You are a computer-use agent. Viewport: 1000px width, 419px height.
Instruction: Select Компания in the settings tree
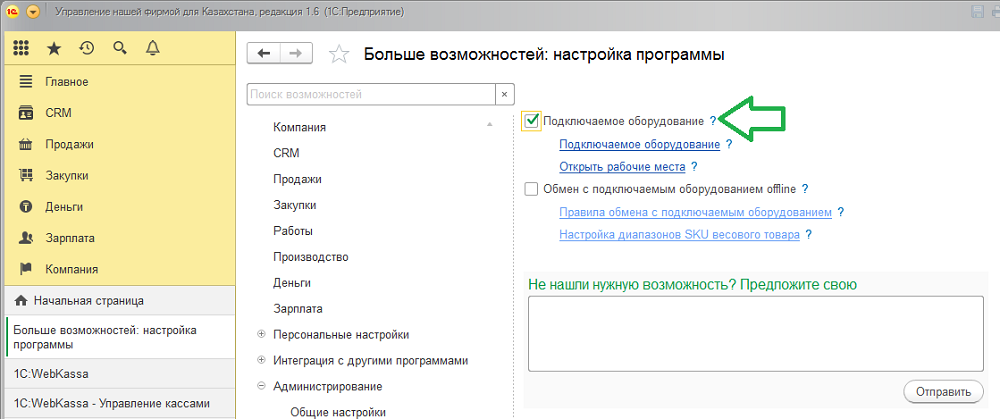pyautogui.click(x=300, y=127)
